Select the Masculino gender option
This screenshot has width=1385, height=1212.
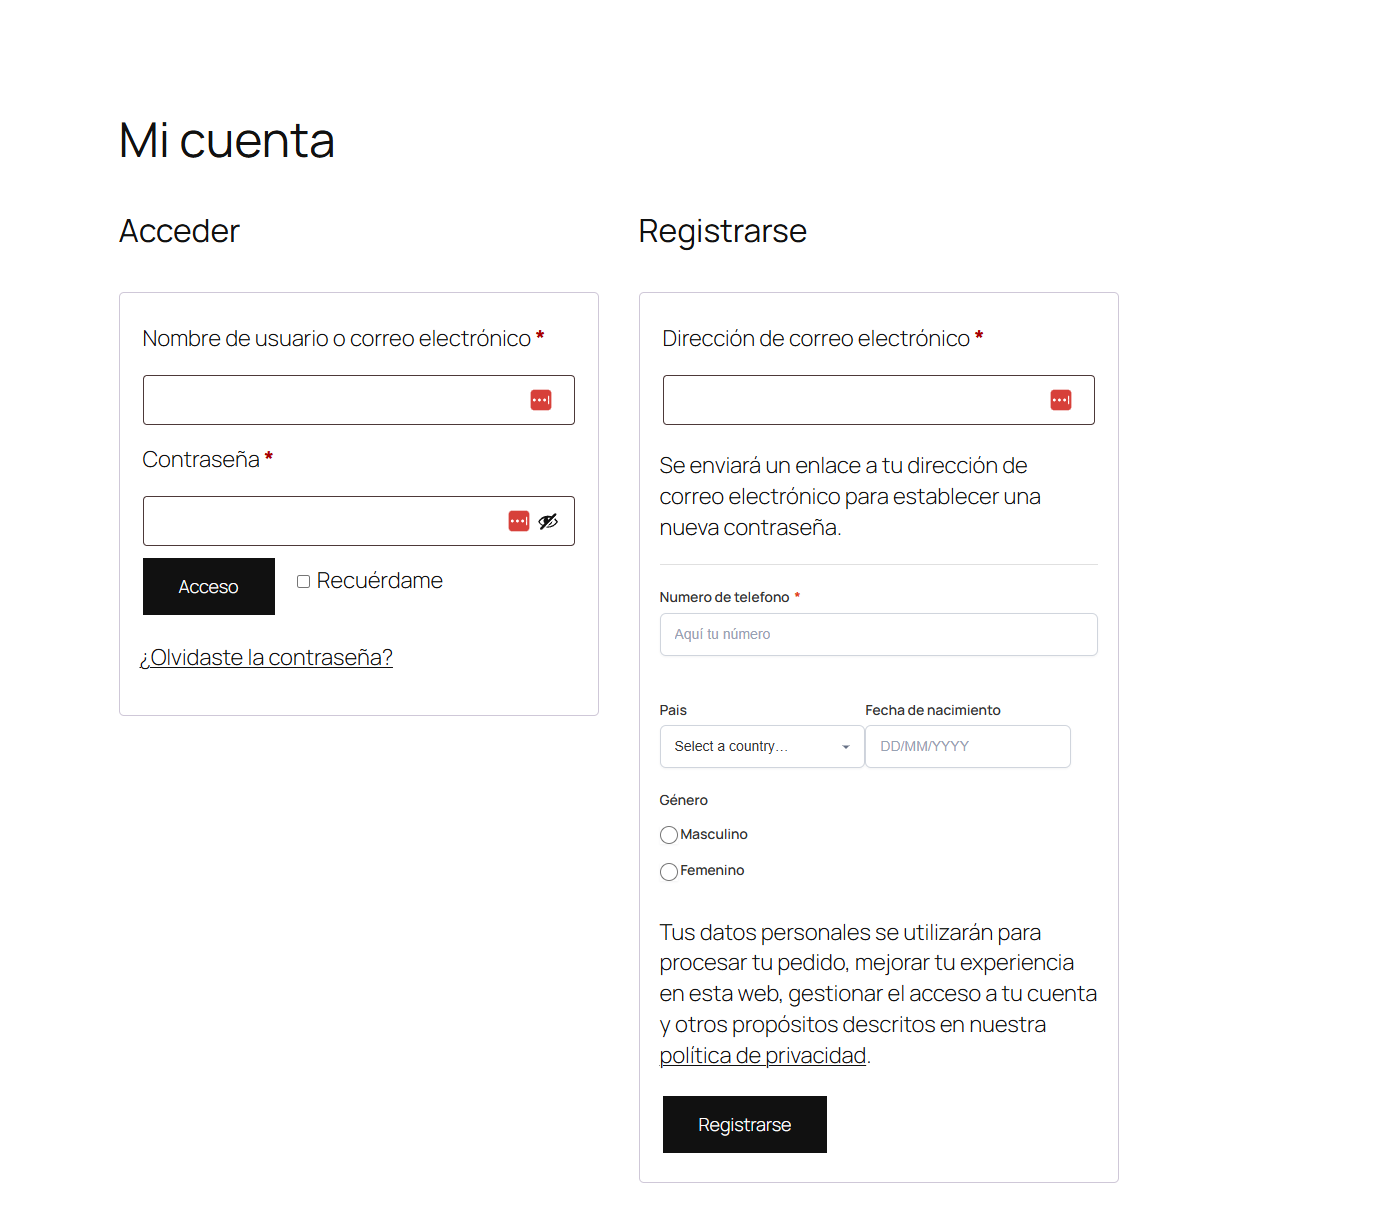click(668, 834)
